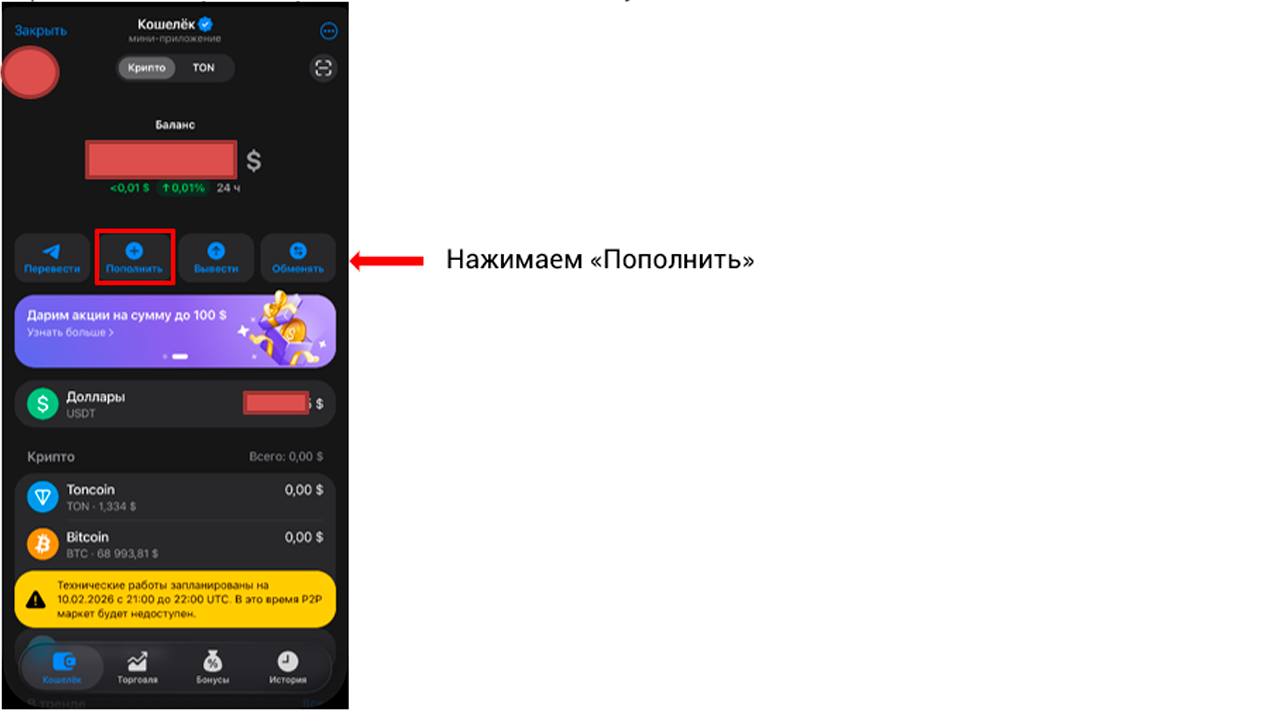
Task: Open the Доллары USDT balance row
Action: click(x=175, y=404)
